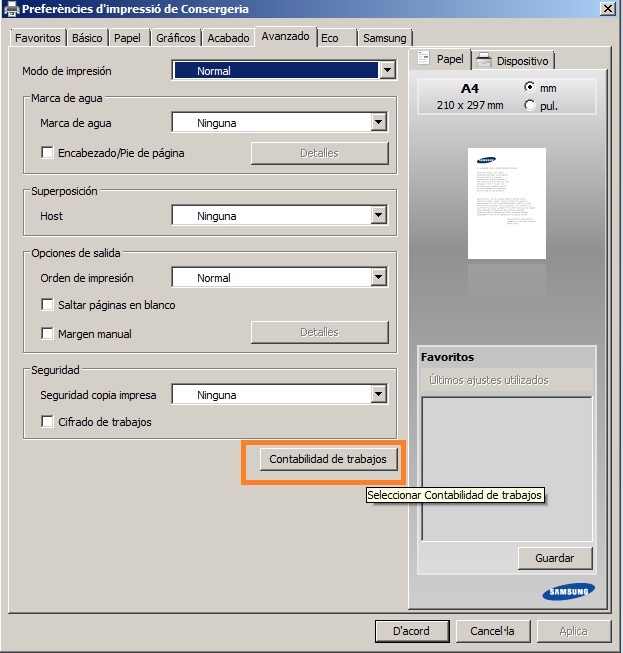The width and height of the screenshot is (623, 653).
Task: Click Detalles button in Marca de agua
Action: click(x=320, y=153)
